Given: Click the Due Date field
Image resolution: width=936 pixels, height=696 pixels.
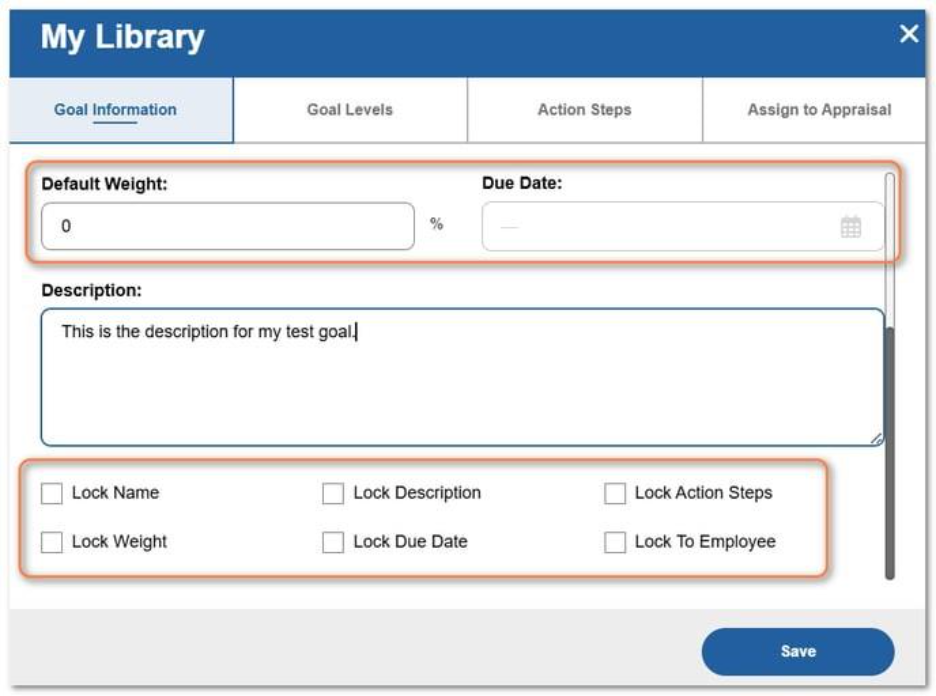Looking at the screenshot, I should coord(683,226).
